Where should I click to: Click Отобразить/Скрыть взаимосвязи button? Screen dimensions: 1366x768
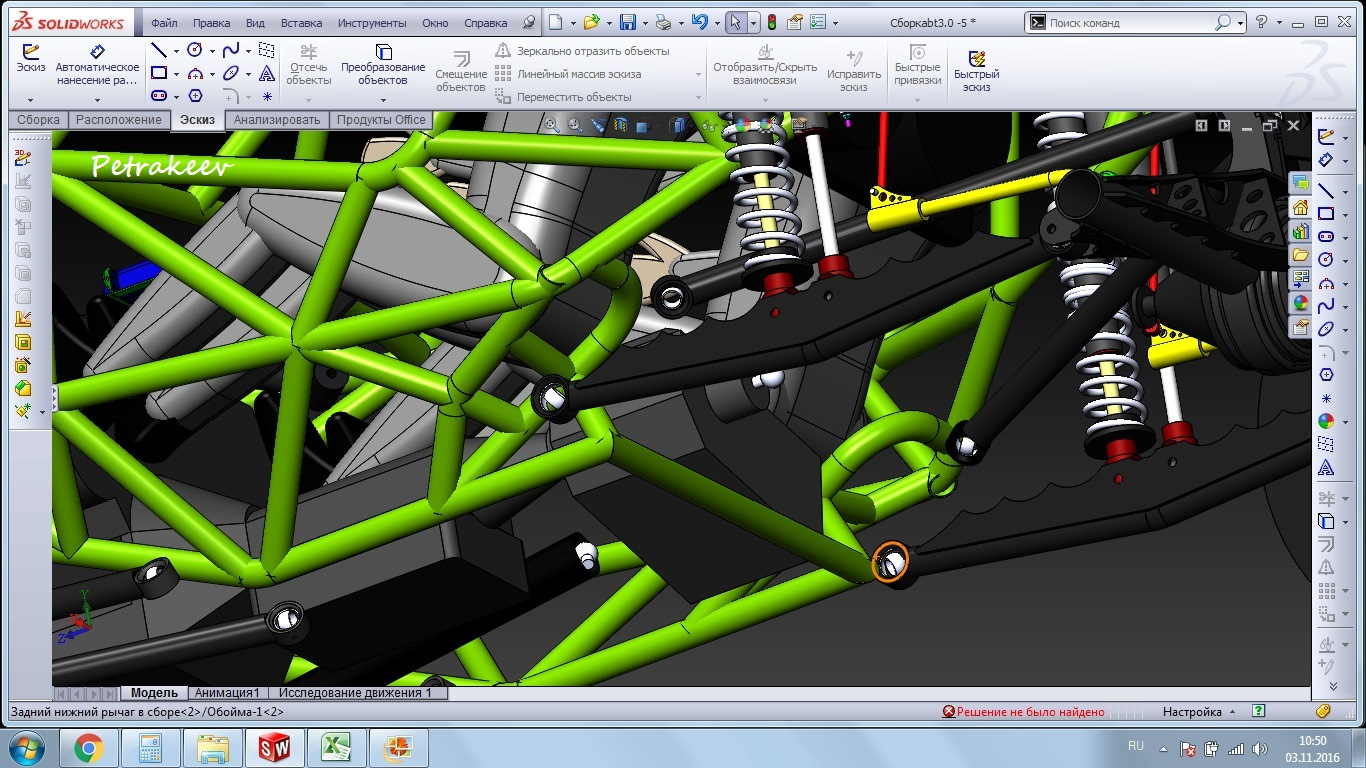tap(764, 65)
